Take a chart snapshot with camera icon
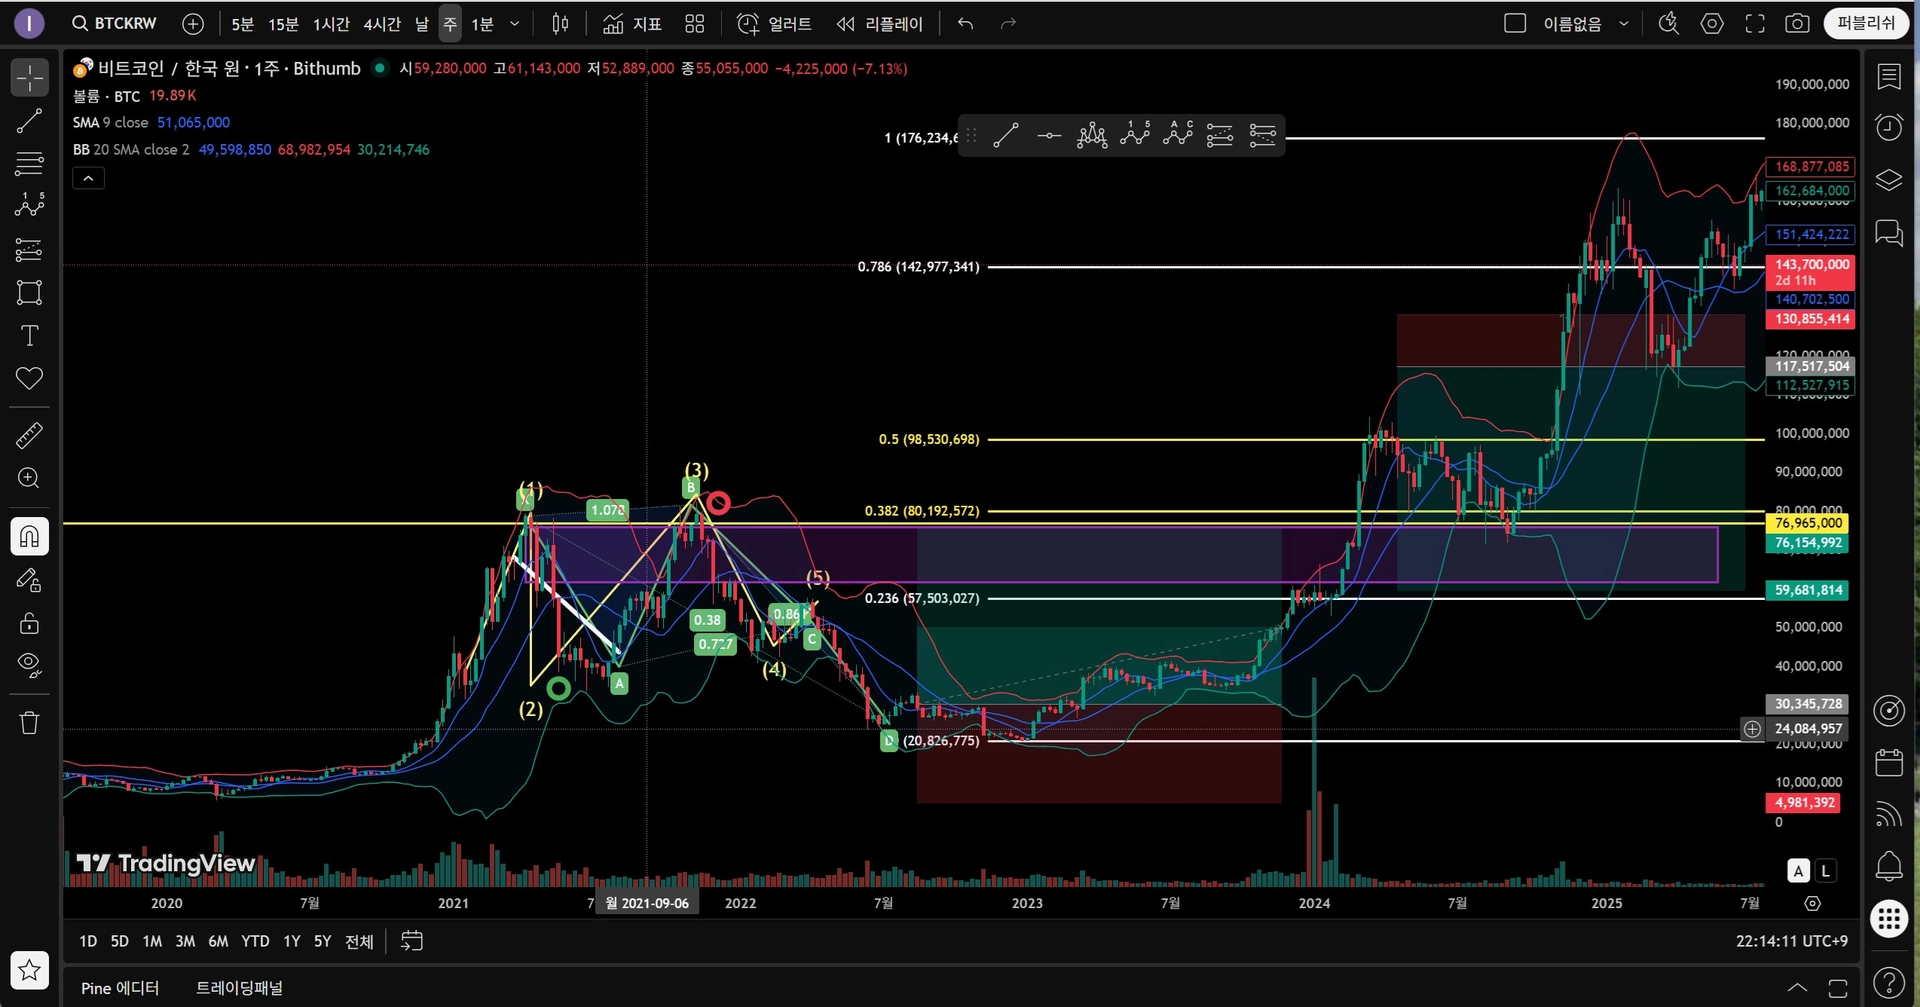The width and height of the screenshot is (1920, 1007). (x=1797, y=24)
